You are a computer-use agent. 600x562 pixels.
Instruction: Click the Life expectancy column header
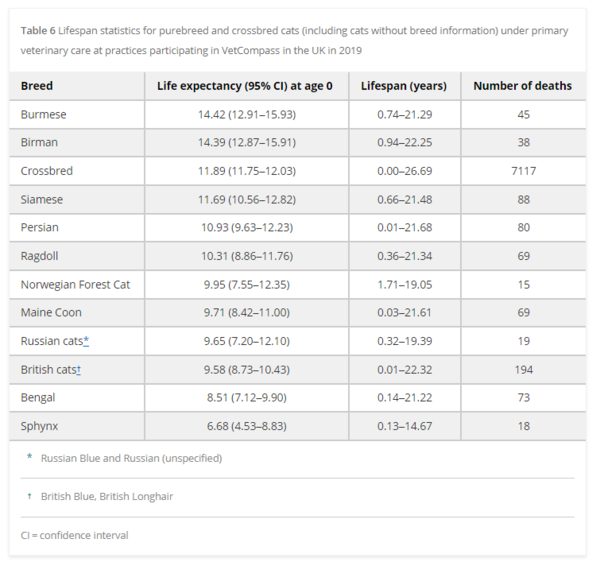(x=245, y=86)
